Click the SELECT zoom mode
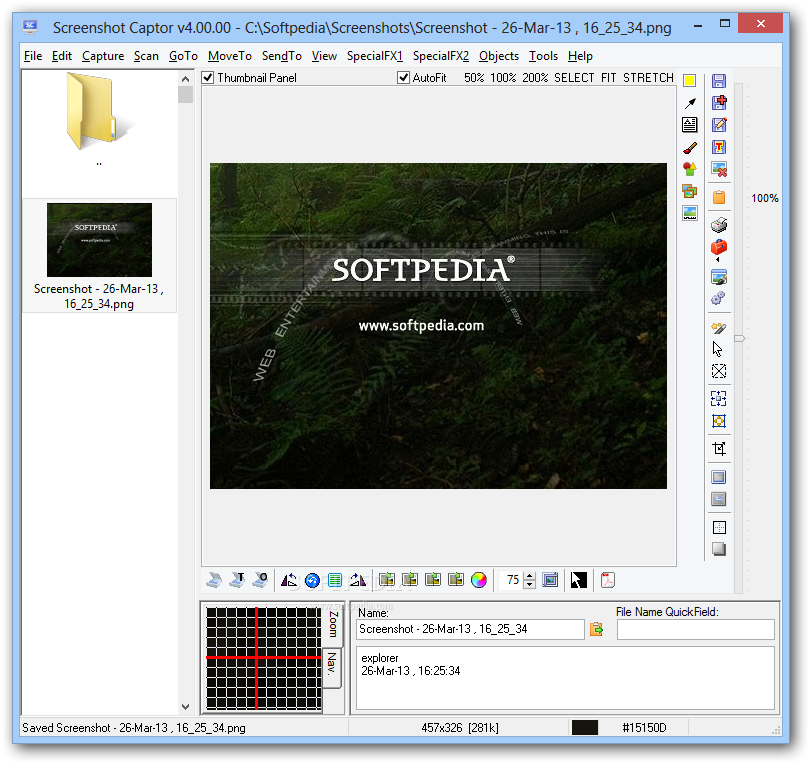This screenshot has width=810, height=764. [574, 77]
